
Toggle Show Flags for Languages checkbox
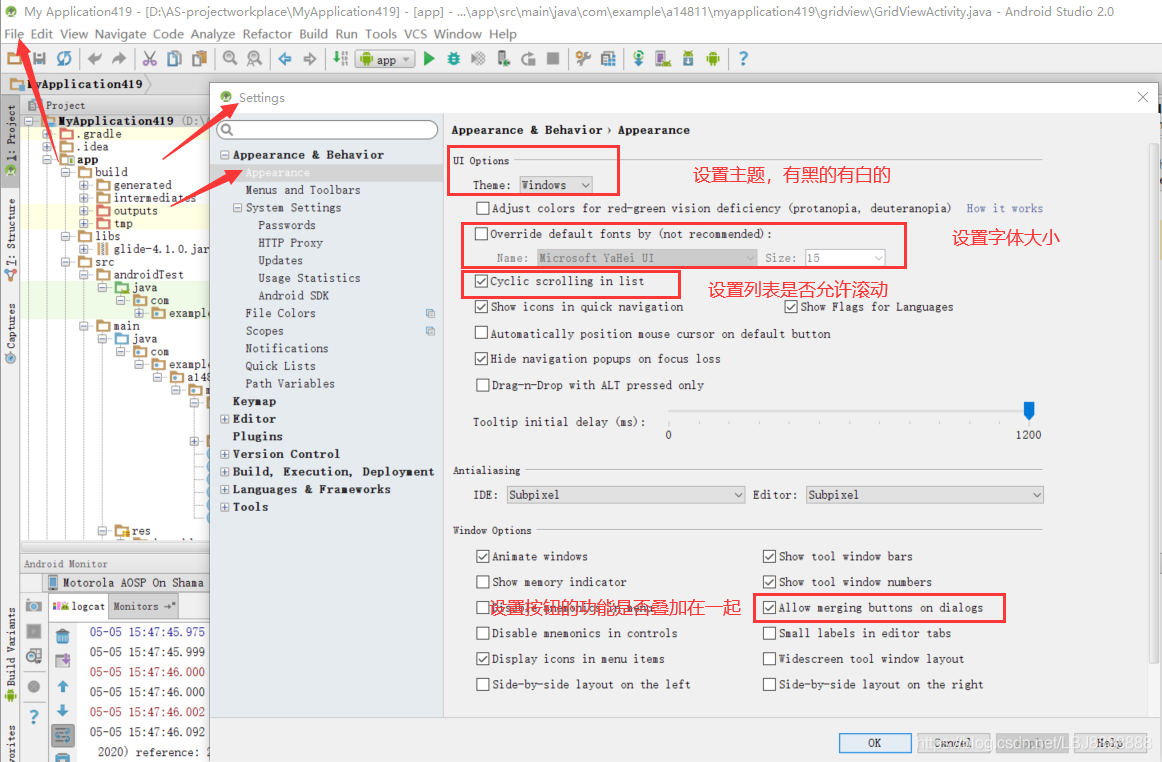click(791, 306)
